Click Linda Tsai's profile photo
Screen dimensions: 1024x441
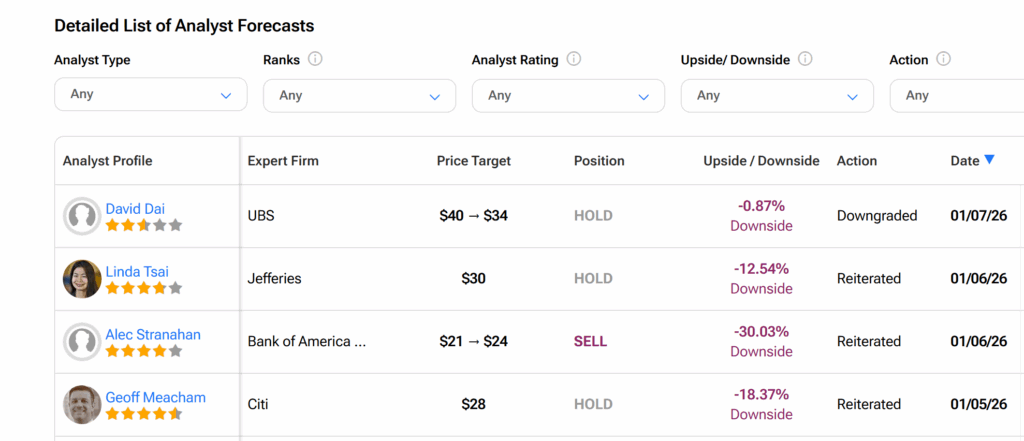pos(82,279)
